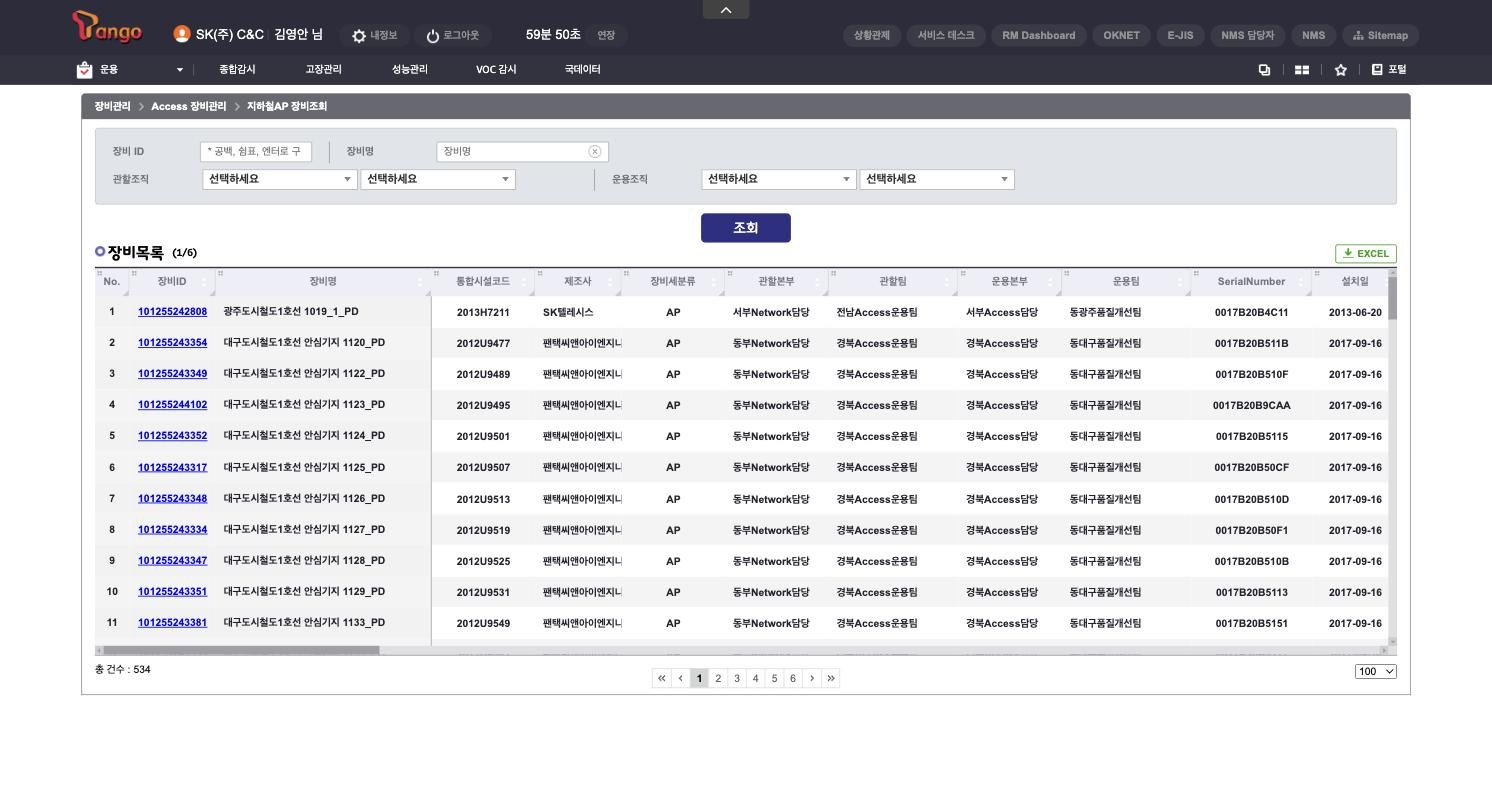The height and width of the screenshot is (812, 1492).
Task: Open the first 관할조직 dropdown
Action: [279, 179]
